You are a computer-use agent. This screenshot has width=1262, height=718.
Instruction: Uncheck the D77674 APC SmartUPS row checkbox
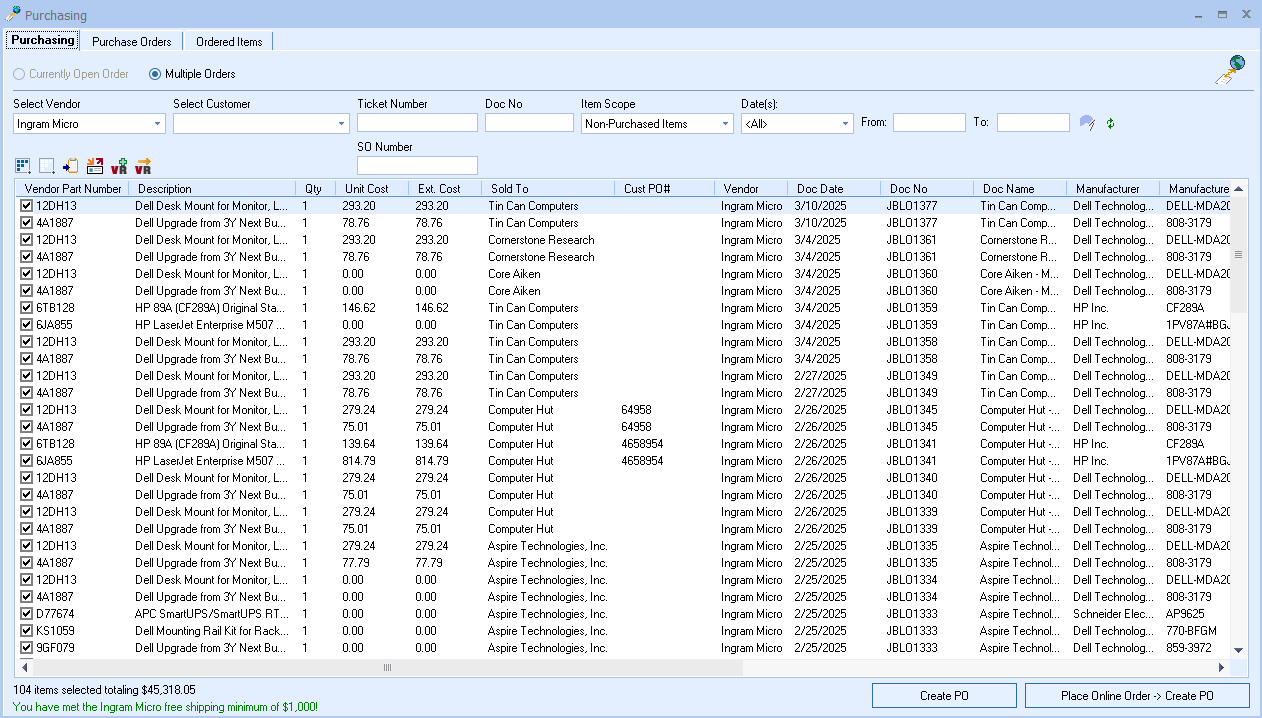tap(27, 614)
